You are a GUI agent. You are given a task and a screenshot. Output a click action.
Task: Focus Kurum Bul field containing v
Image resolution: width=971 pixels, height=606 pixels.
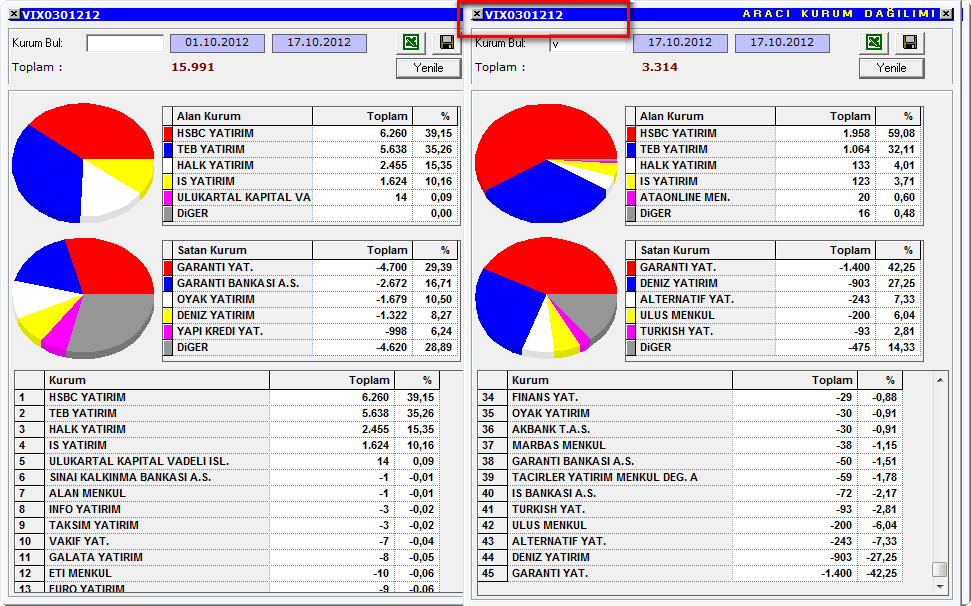[x=588, y=43]
